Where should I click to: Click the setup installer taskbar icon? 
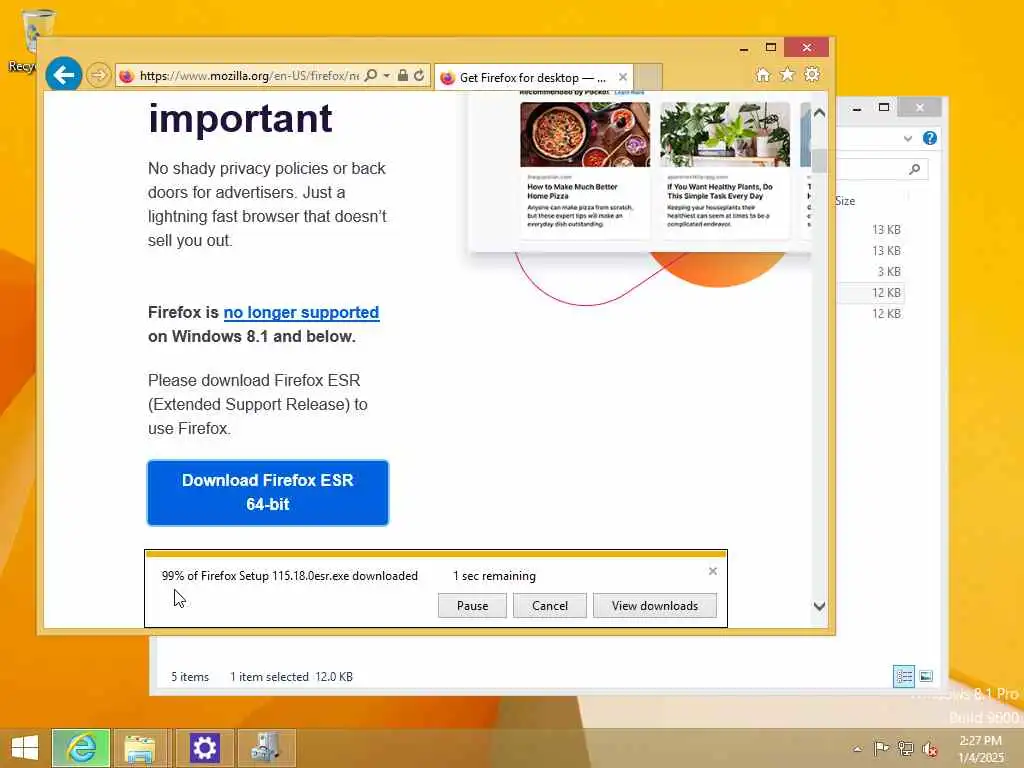coord(266,748)
